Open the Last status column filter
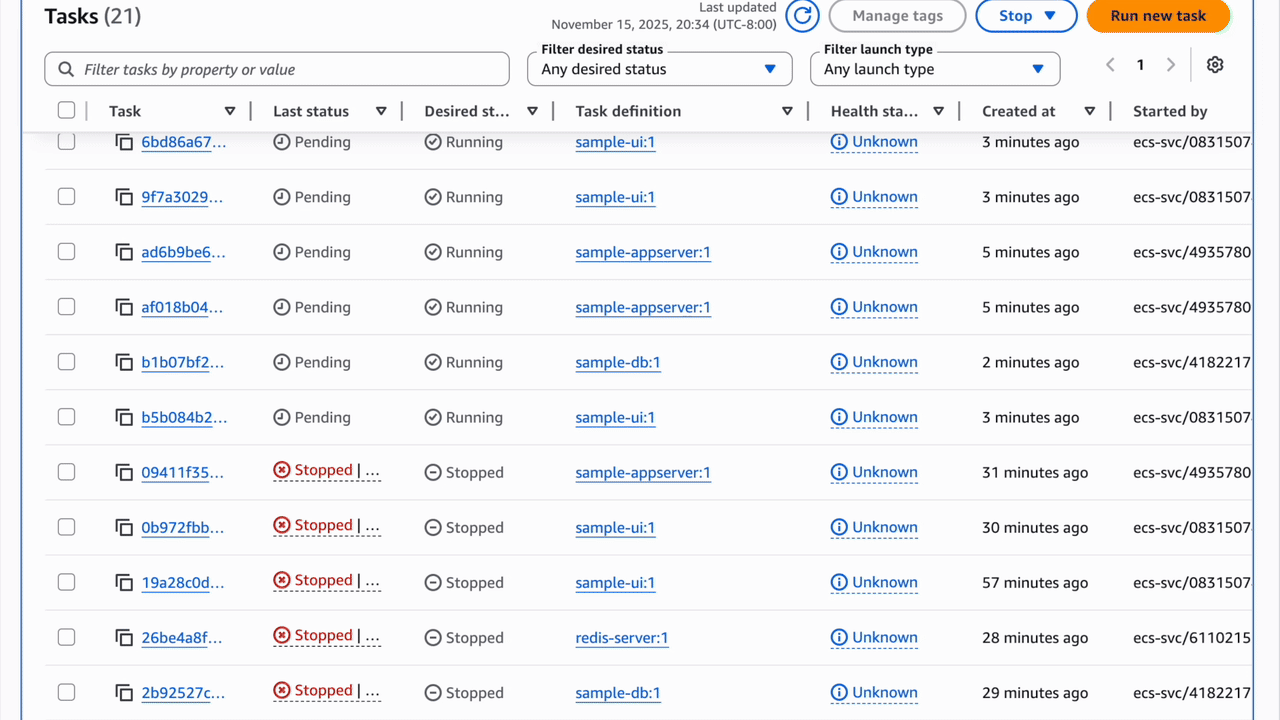 [x=381, y=111]
